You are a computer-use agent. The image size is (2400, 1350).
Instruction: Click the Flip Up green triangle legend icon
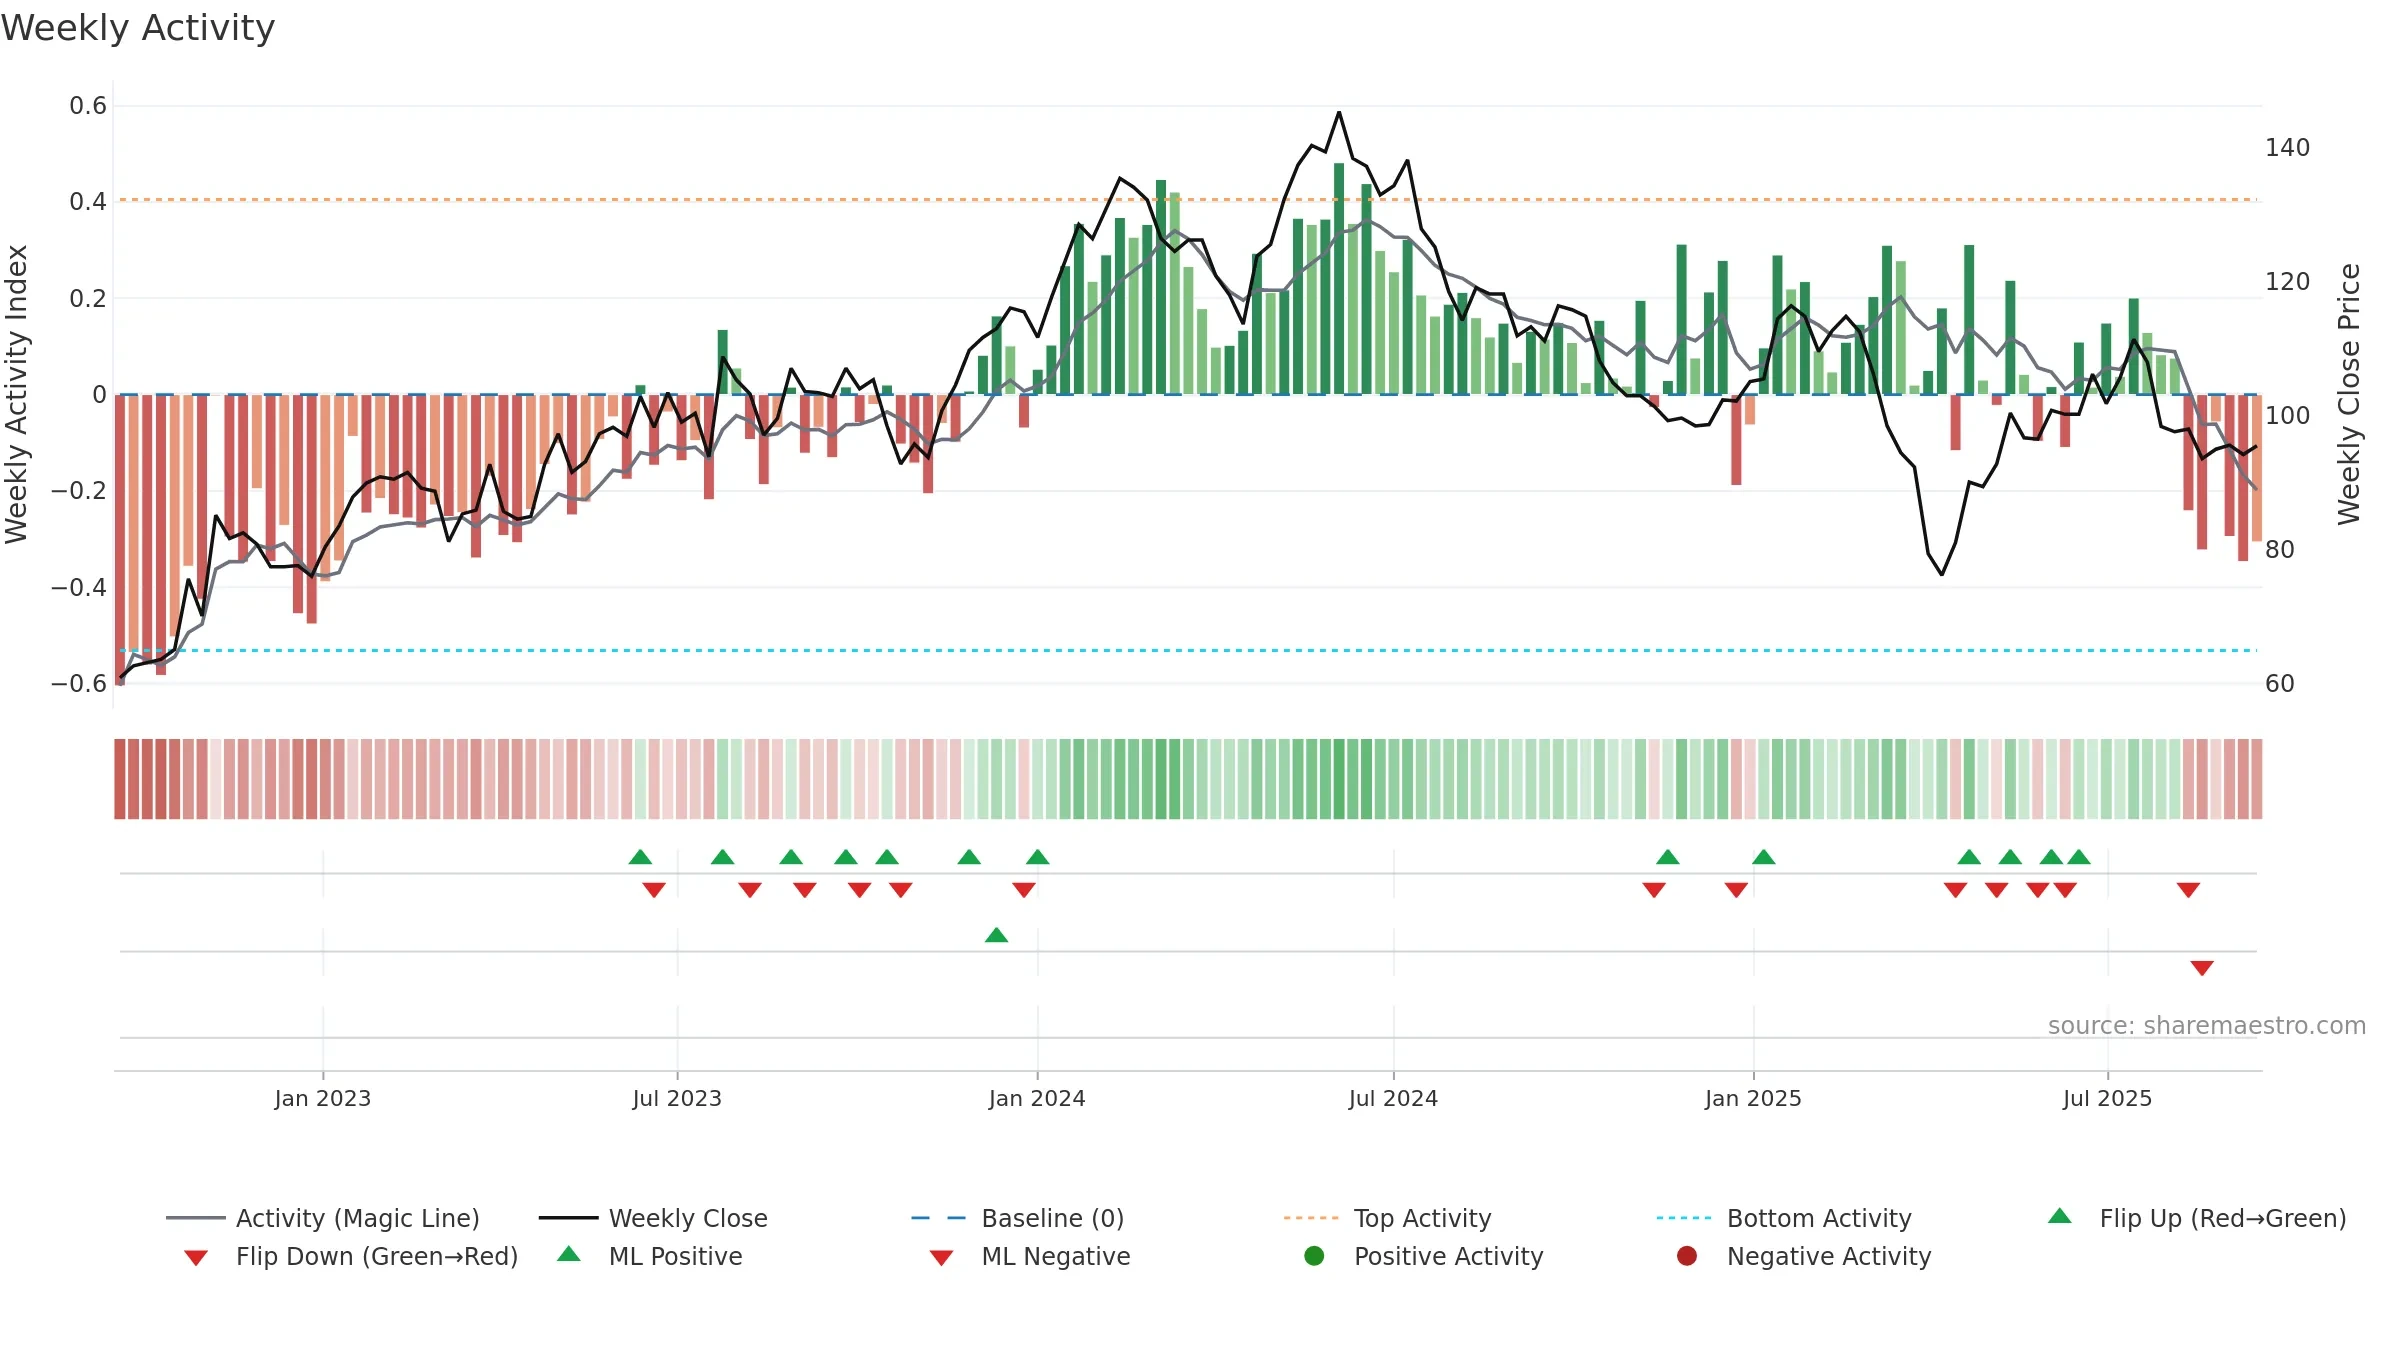pyautogui.click(x=2060, y=1216)
